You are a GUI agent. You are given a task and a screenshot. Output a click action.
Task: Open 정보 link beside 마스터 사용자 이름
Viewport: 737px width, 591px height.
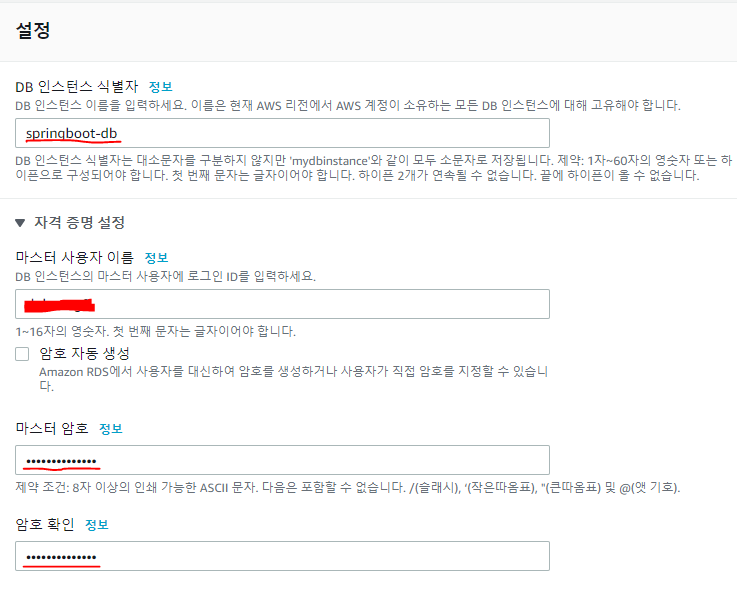156,258
